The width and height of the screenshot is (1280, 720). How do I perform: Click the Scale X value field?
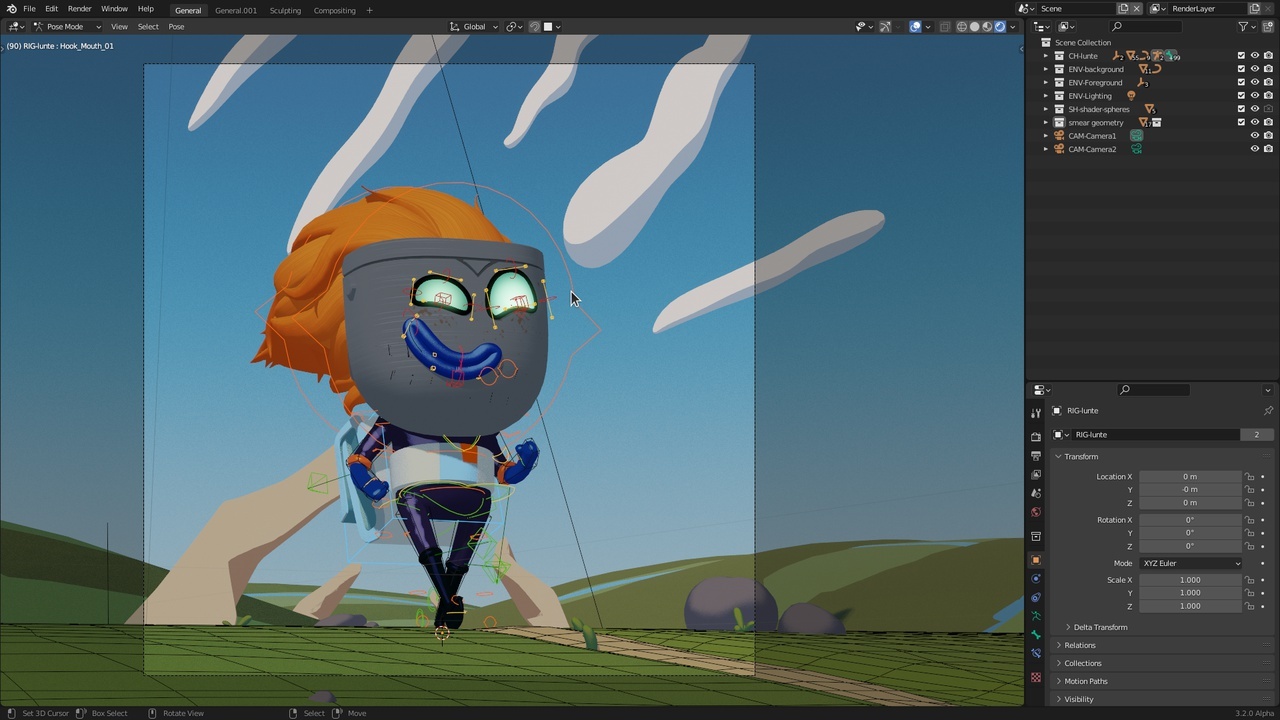click(1189, 580)
